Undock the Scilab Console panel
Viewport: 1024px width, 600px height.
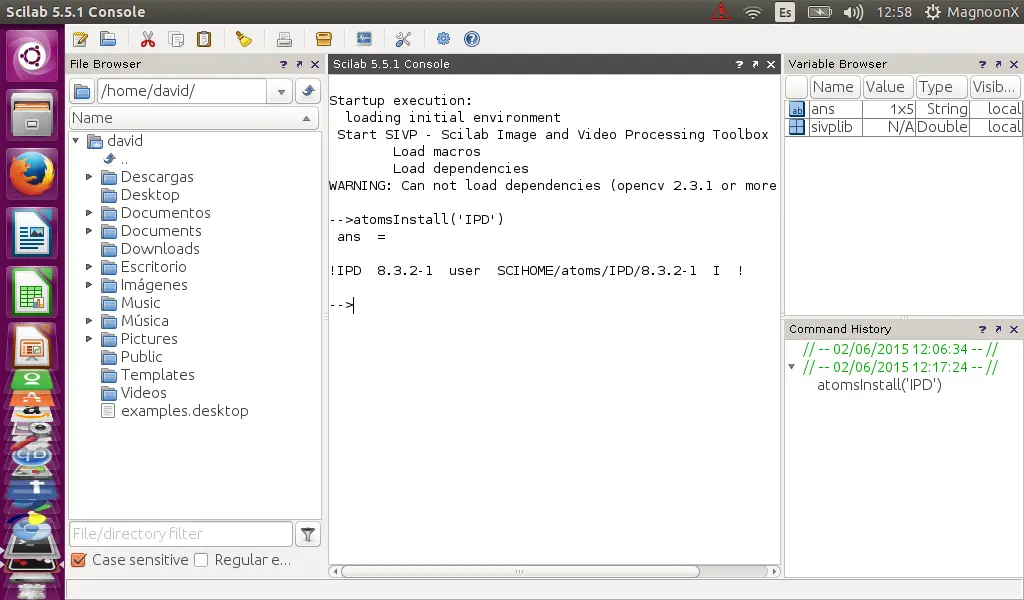(x=755, y=64)
